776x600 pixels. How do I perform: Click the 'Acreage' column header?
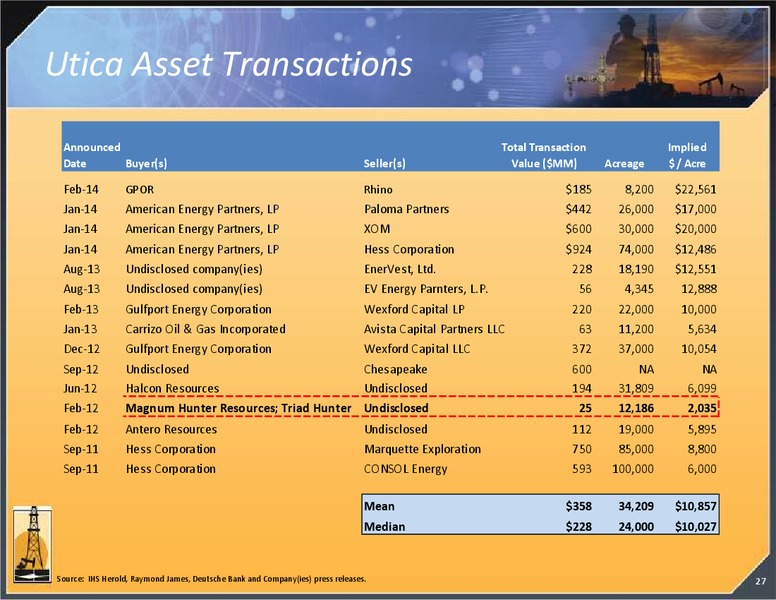pyautogui.click(x=624, y=163)
